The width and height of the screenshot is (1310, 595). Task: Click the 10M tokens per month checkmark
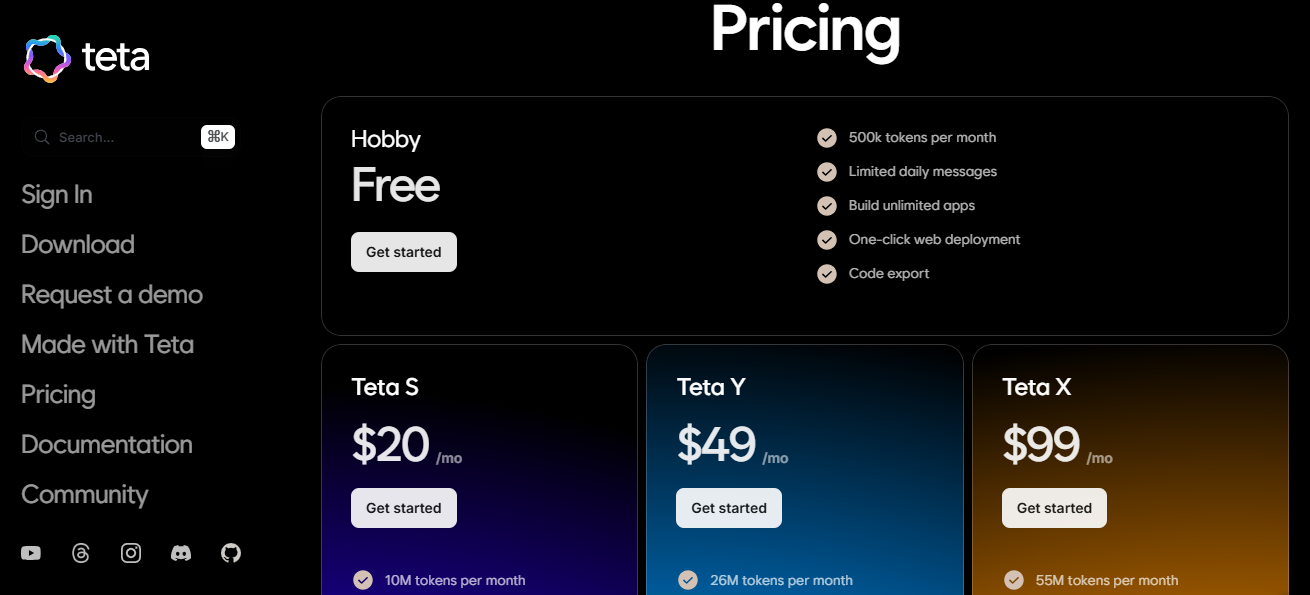click(x=363, y=580)
